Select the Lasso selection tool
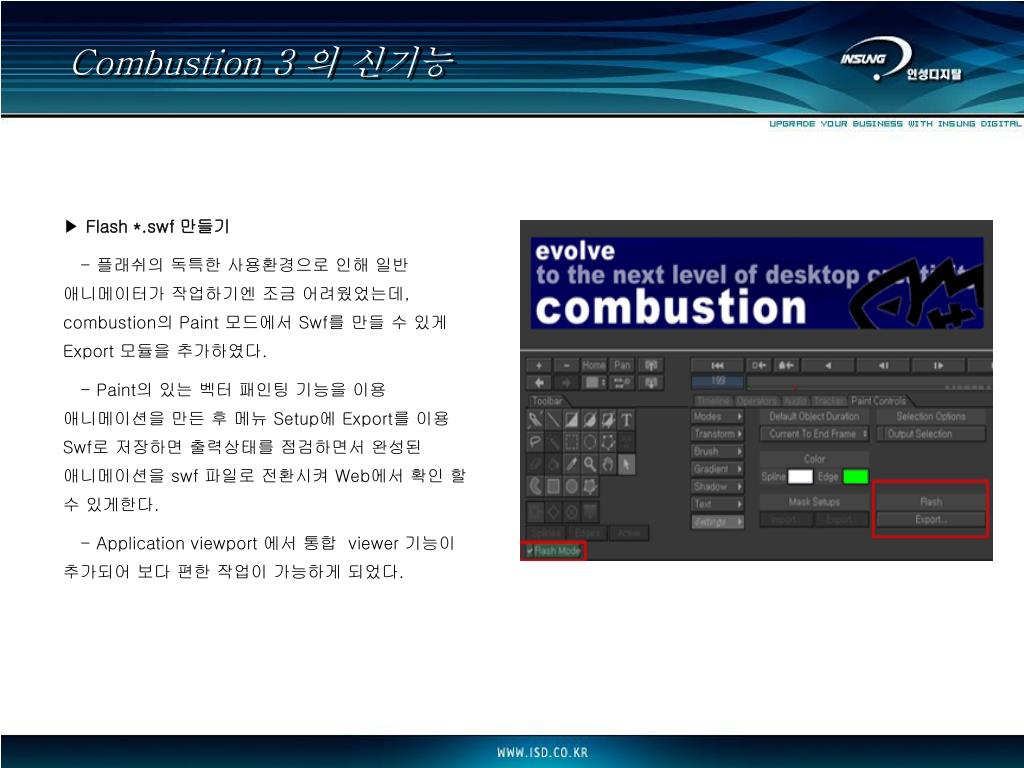 [535, 442]
